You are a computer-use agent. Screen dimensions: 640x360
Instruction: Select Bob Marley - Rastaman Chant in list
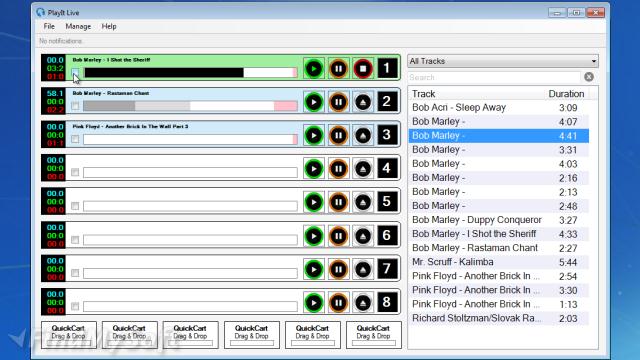click(499, 248)
